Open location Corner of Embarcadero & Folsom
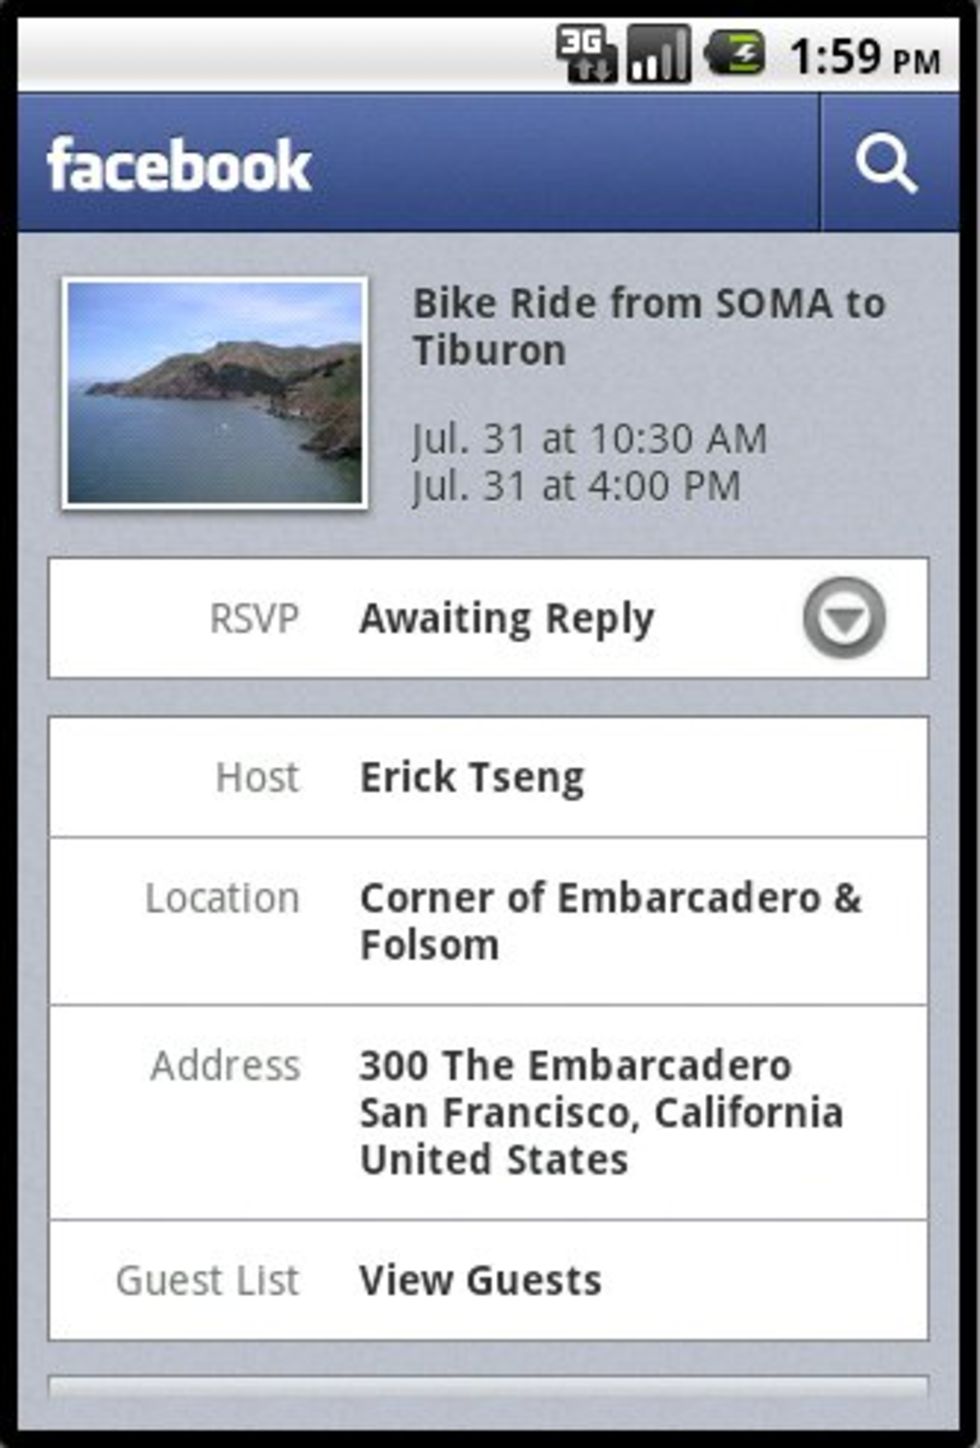This screenshot has height=1448, width=980. [x=610, y=921]
